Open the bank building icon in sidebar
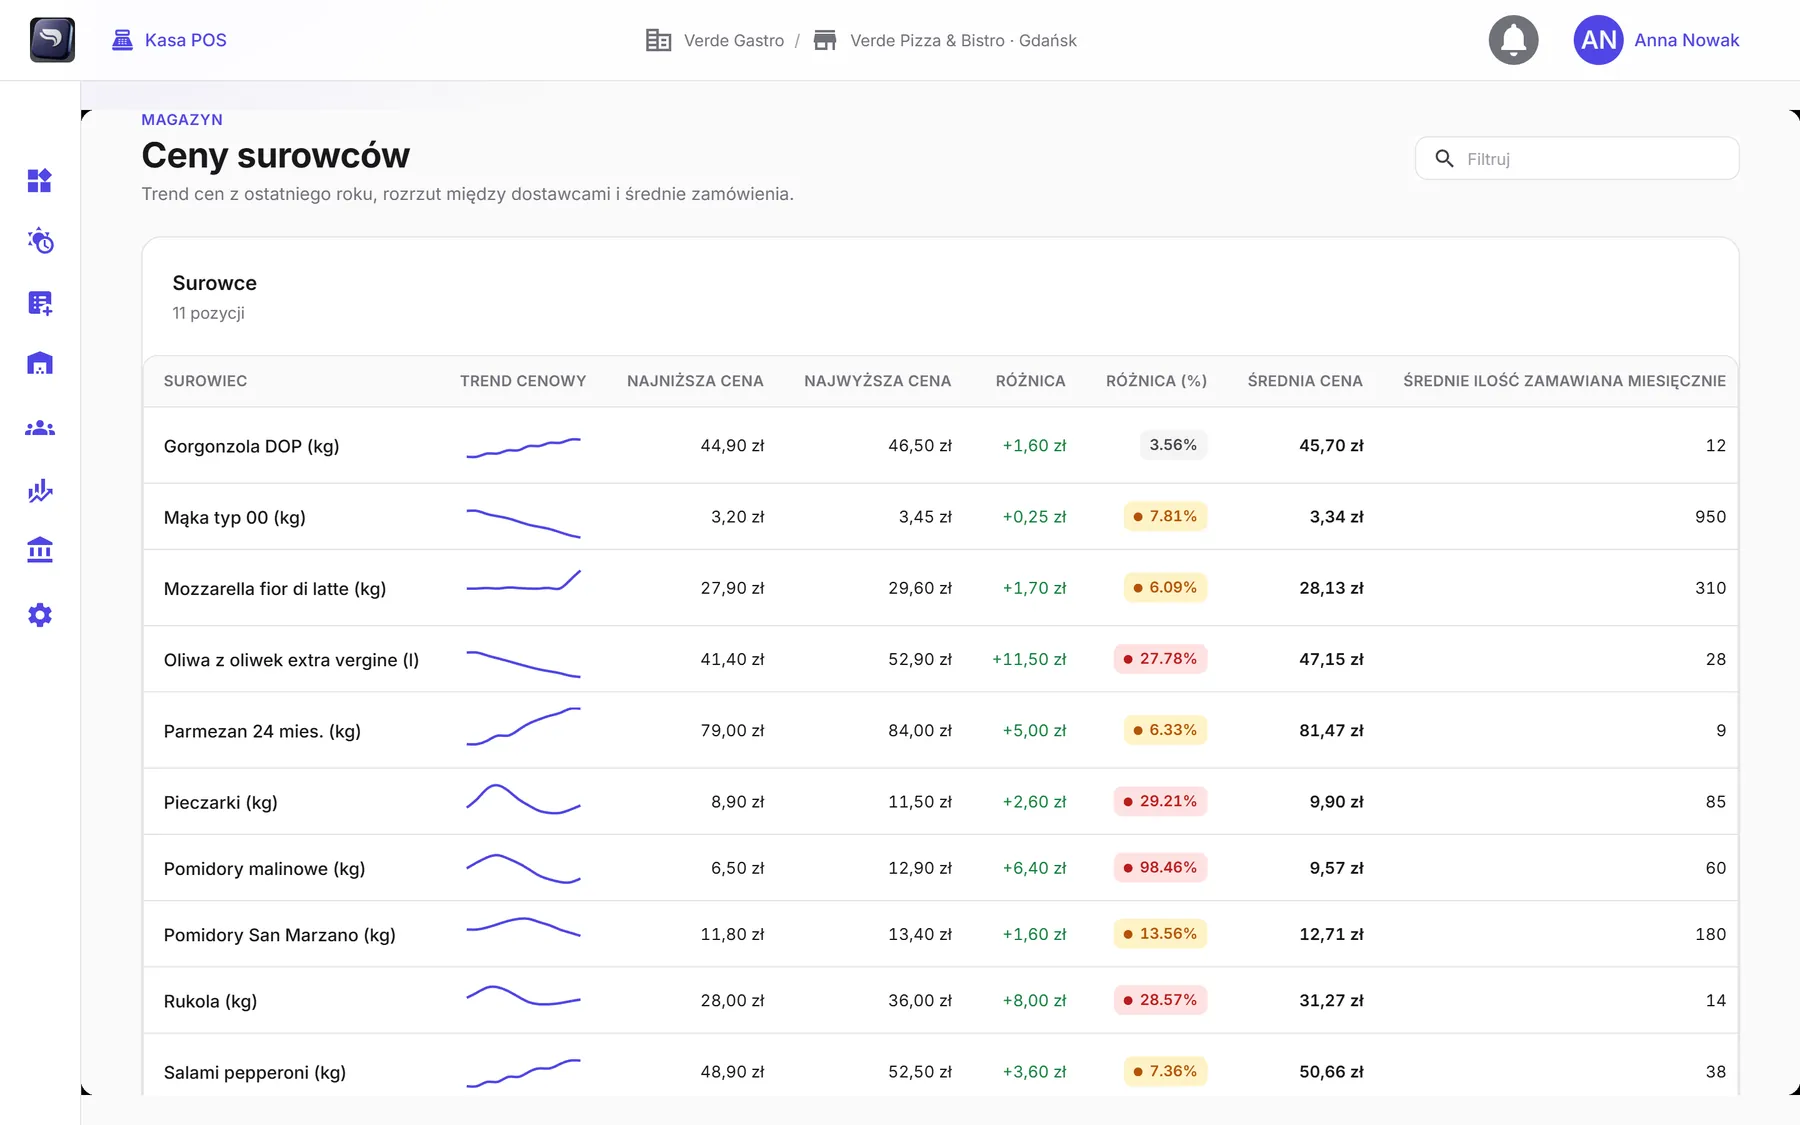Image resolution: width=1800 pixels, height=1125 pixels. (x=40, y=550)
